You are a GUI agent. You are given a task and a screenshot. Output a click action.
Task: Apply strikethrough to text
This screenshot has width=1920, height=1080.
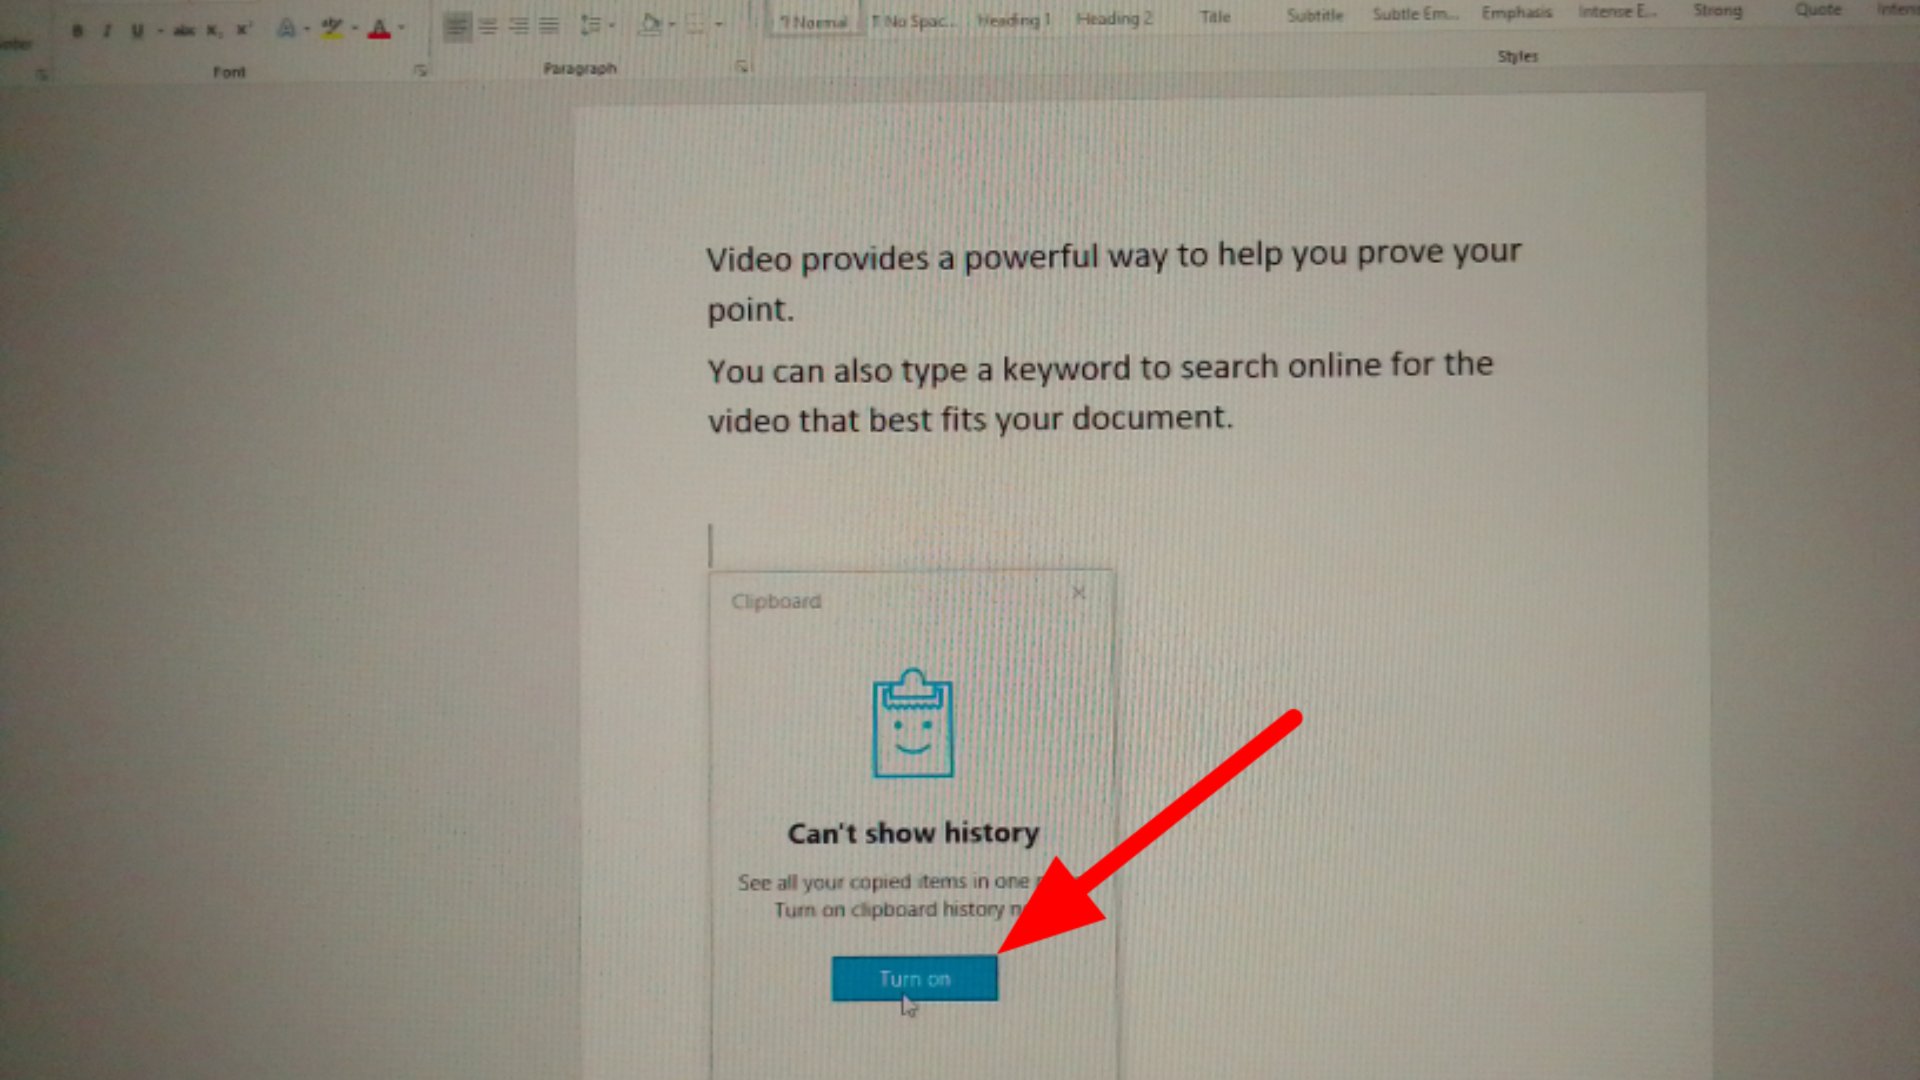pos(184,31)
